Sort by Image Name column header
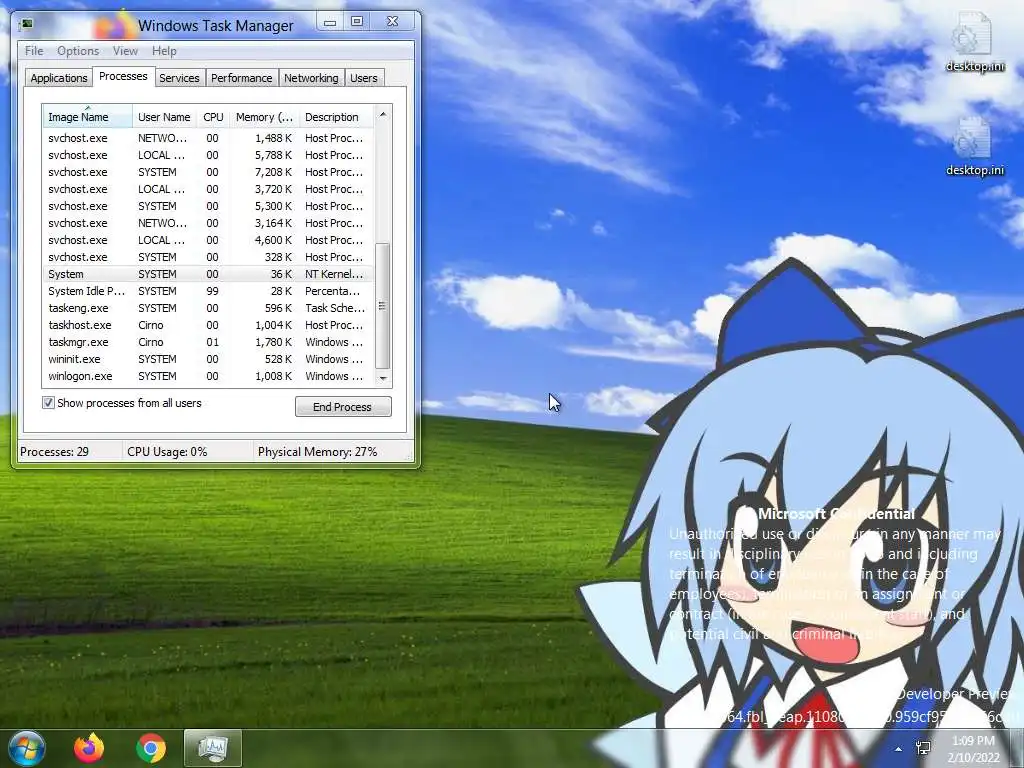This screenshot has height=768, width=1024. [88, 117]
